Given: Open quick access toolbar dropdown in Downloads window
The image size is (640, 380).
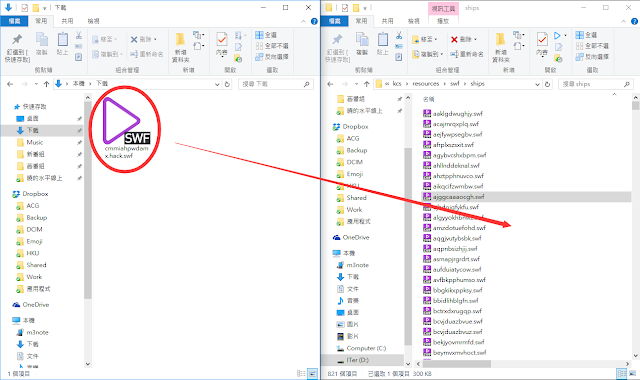Looking at the screenshot, I should 44,8.
